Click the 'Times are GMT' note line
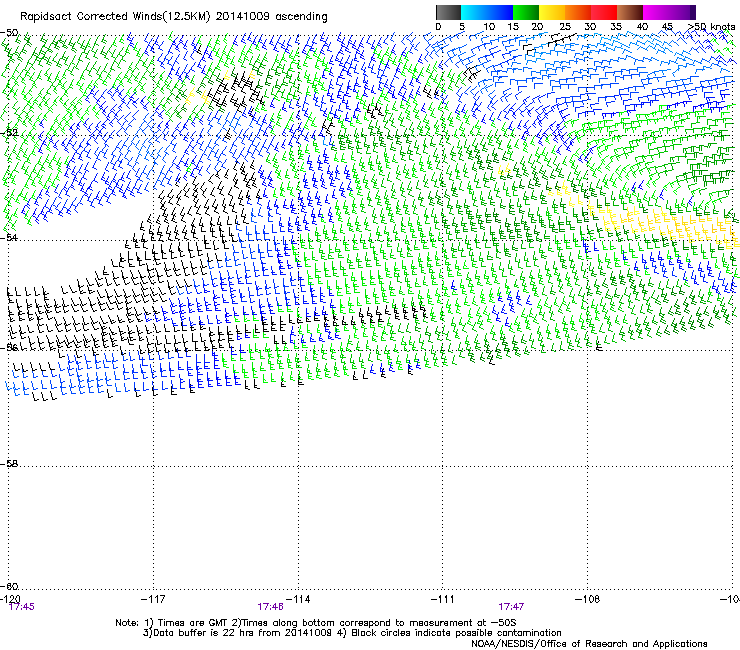 (x=316, y=623)
